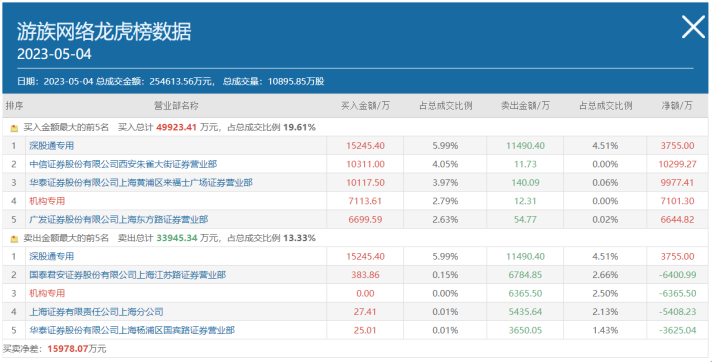Screen dimensions: 712x362
Task: Click the title 游族网络龙虎榜数据
Action: pyautogui.click(x=104, y=31)
